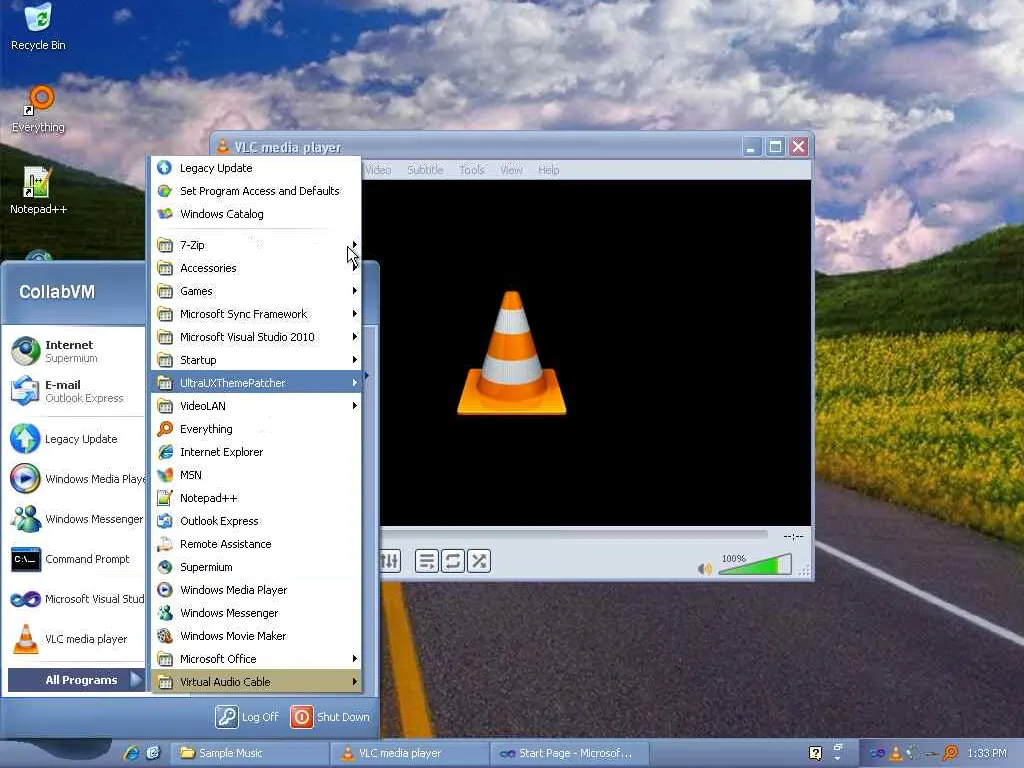Viewport: 1024px width, 768px height.
Task: Expand Startup program folder
Action: click(x=256, y=360)
